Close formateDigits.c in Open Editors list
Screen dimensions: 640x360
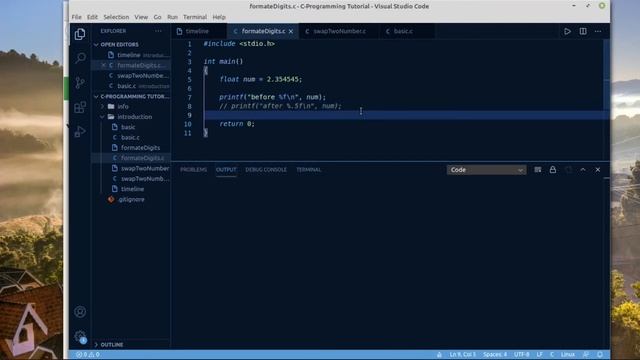(x=104, y=65)
